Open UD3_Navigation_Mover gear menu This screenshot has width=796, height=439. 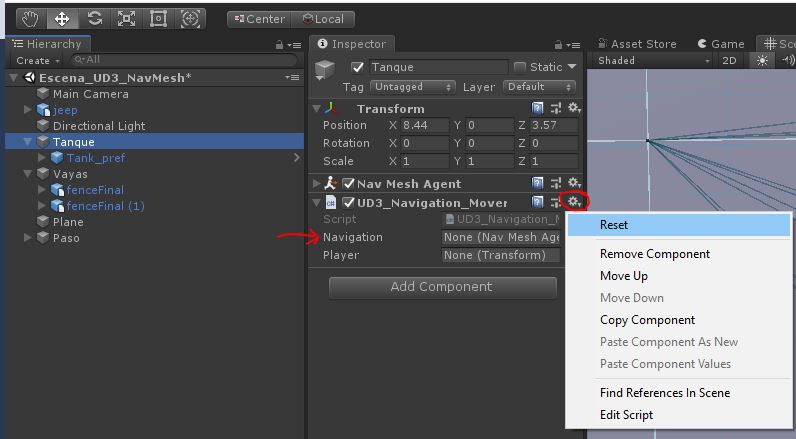coord(574,201)
